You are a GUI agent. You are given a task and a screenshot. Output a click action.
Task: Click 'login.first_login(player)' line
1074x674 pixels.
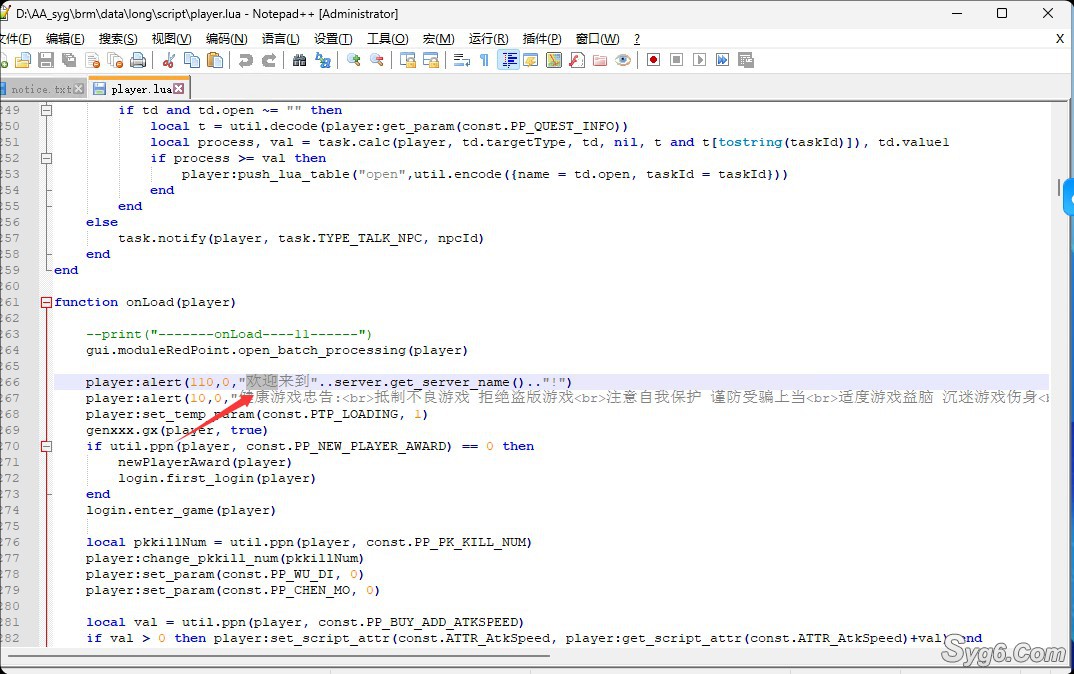point(216,478)
